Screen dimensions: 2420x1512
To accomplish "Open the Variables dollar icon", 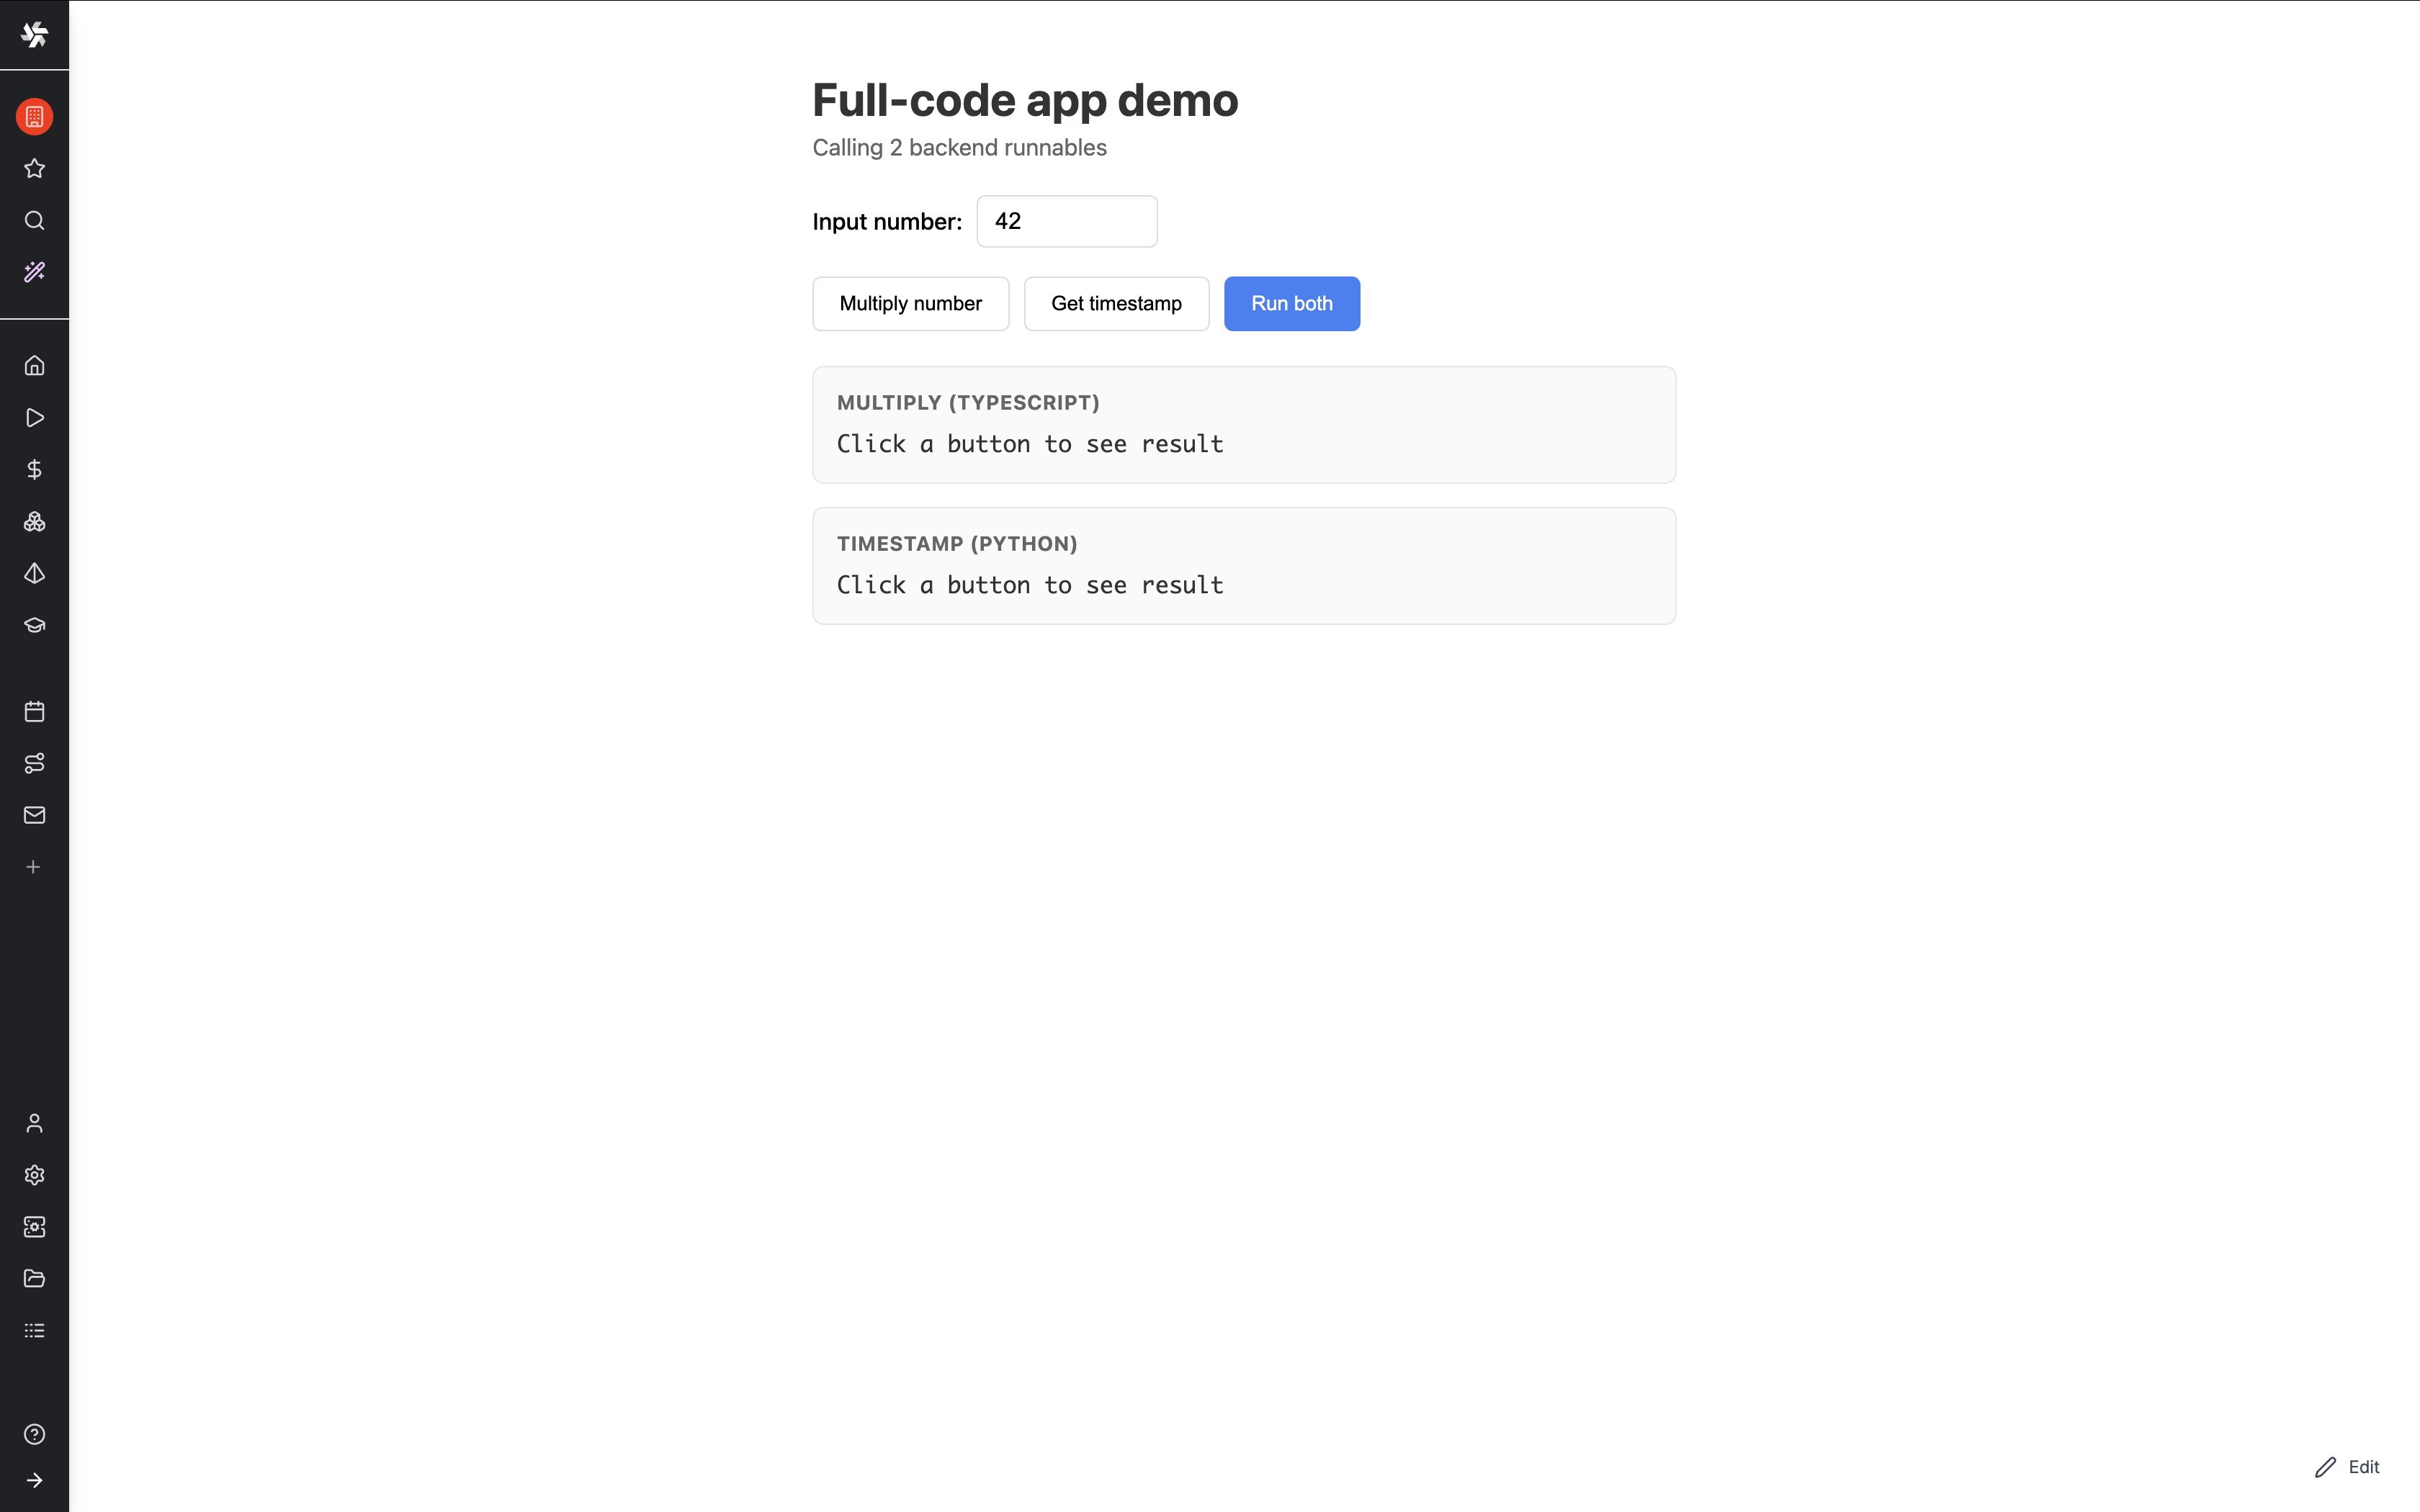I will point(35,468).
